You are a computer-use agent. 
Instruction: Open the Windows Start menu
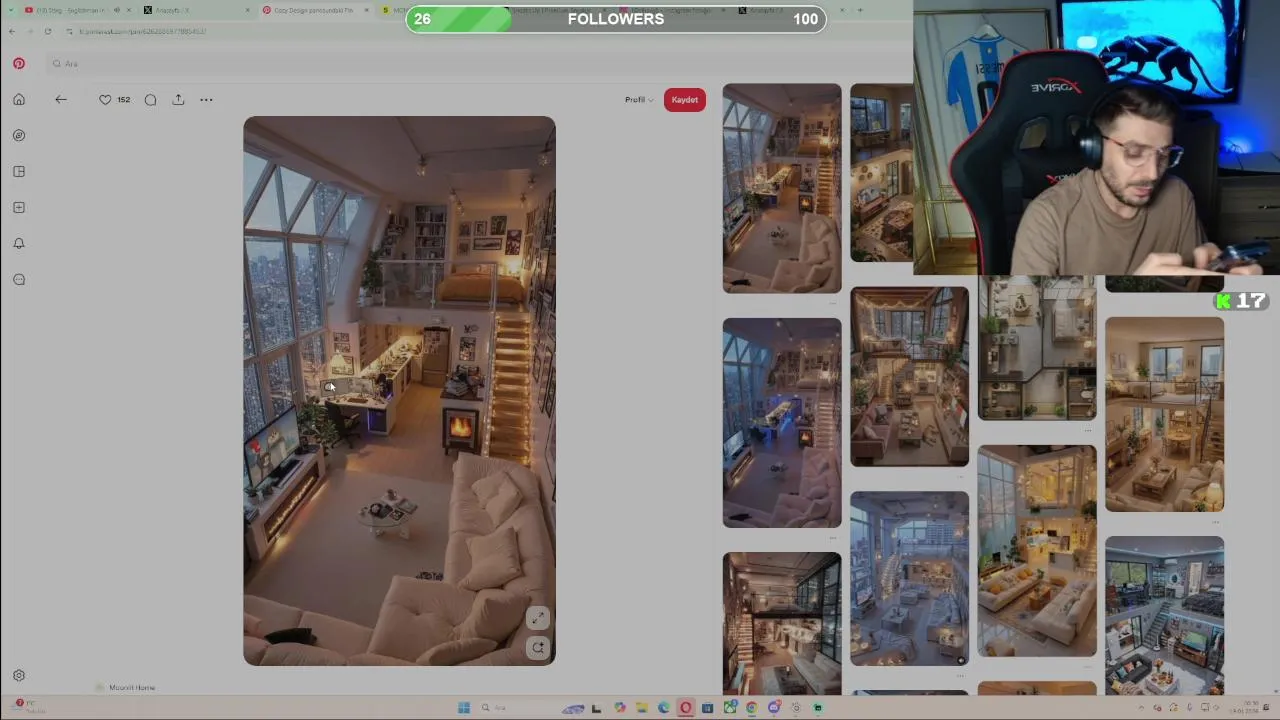pos(464,707)
